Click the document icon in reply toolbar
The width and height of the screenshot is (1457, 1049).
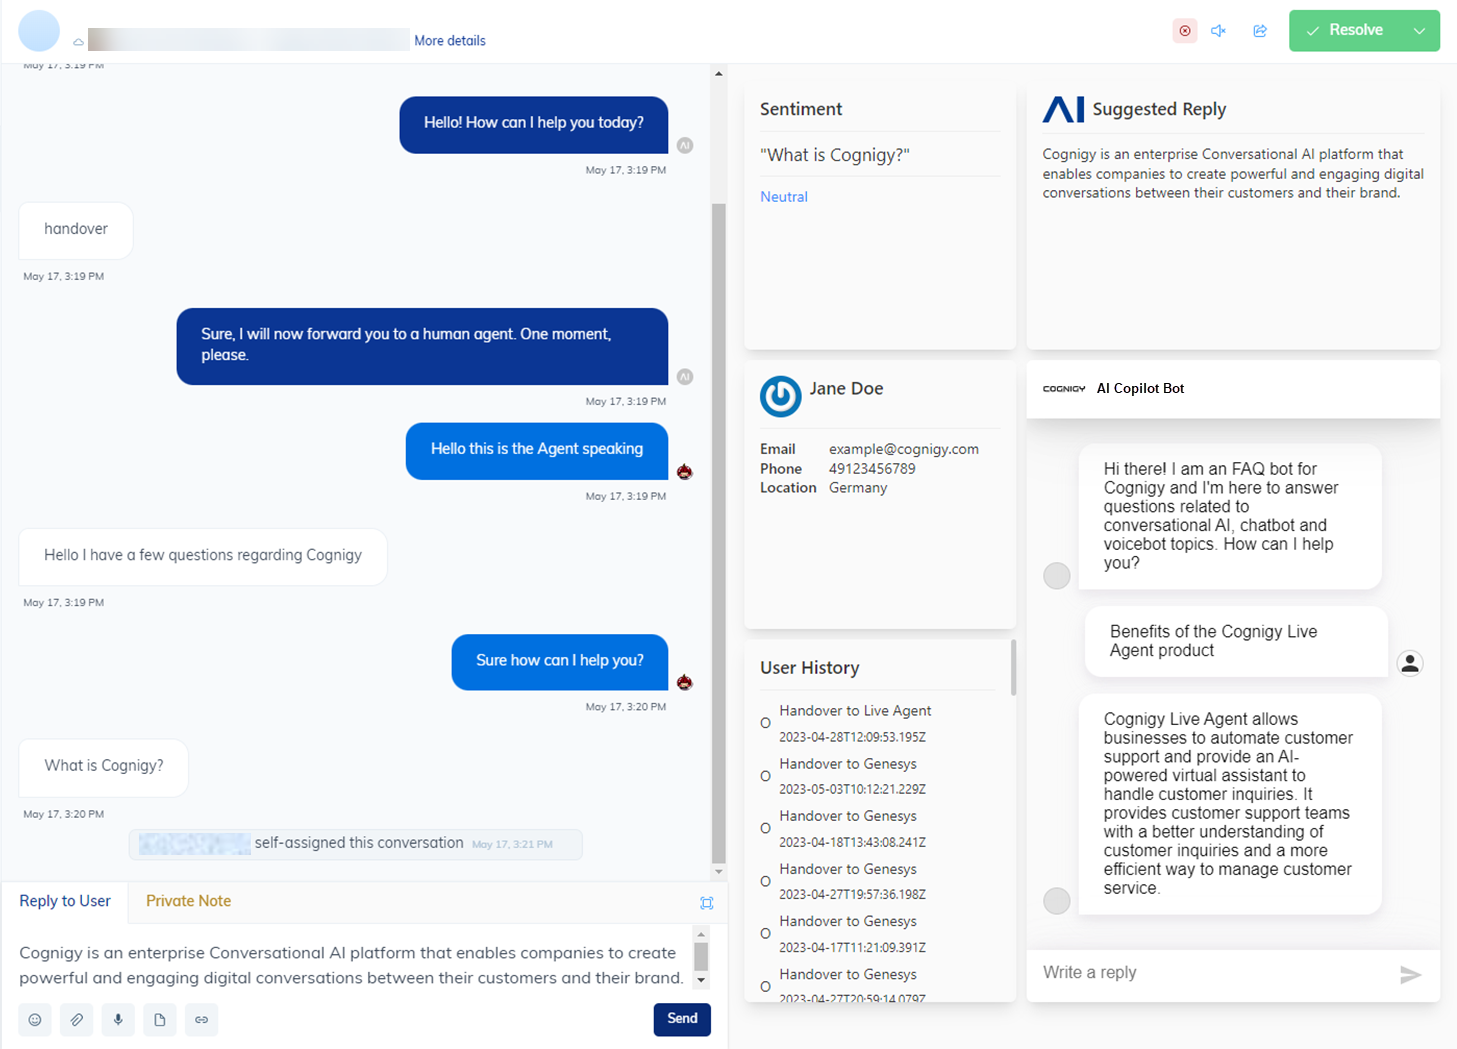coord(160,1019)
